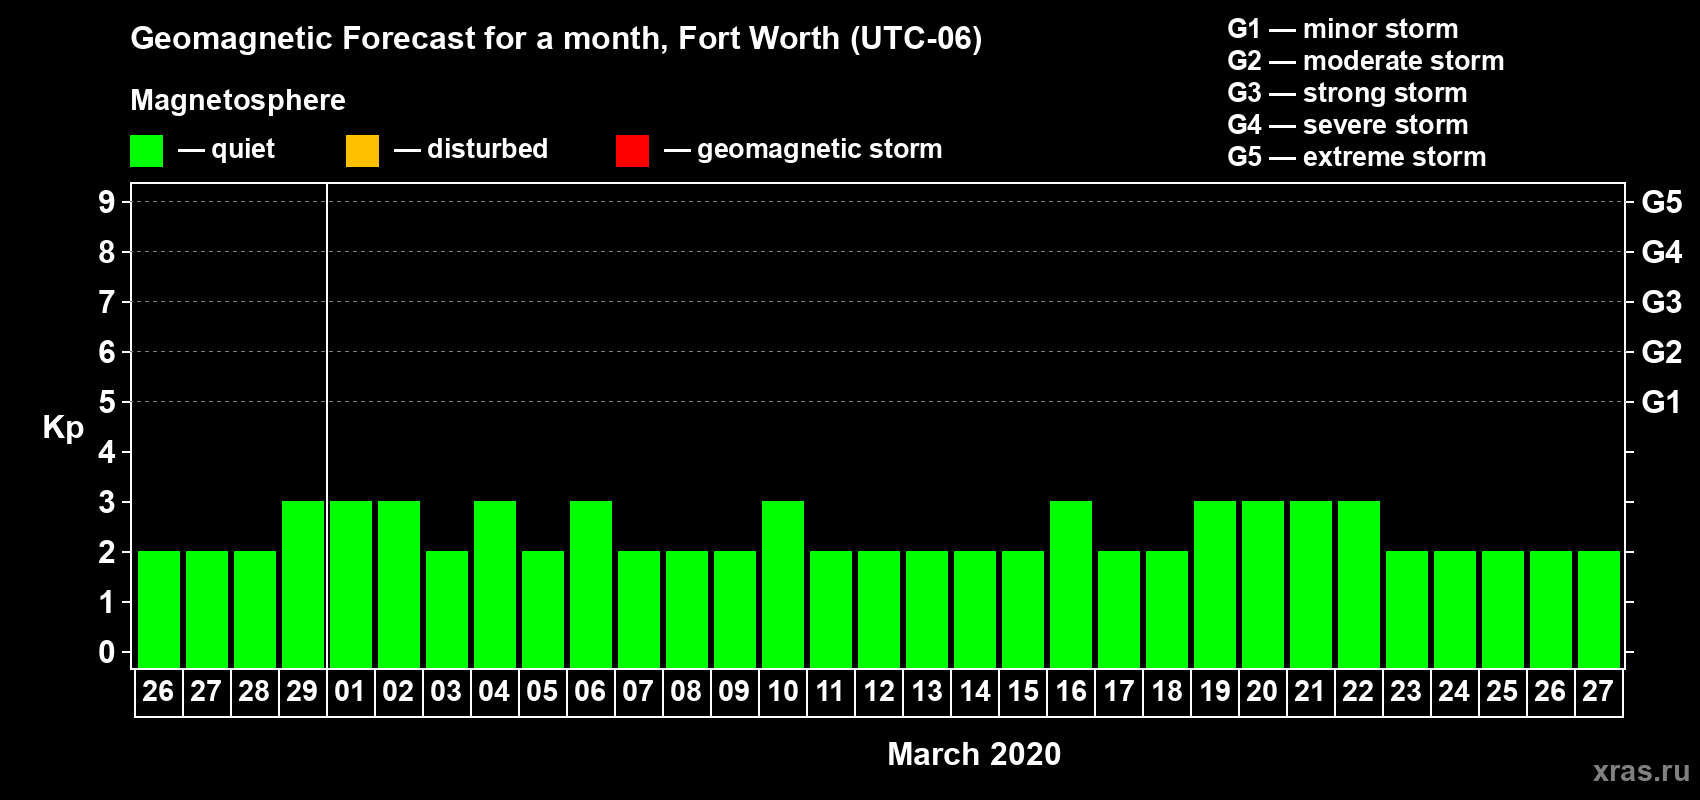Select the bar above date 13

[927, 609]
